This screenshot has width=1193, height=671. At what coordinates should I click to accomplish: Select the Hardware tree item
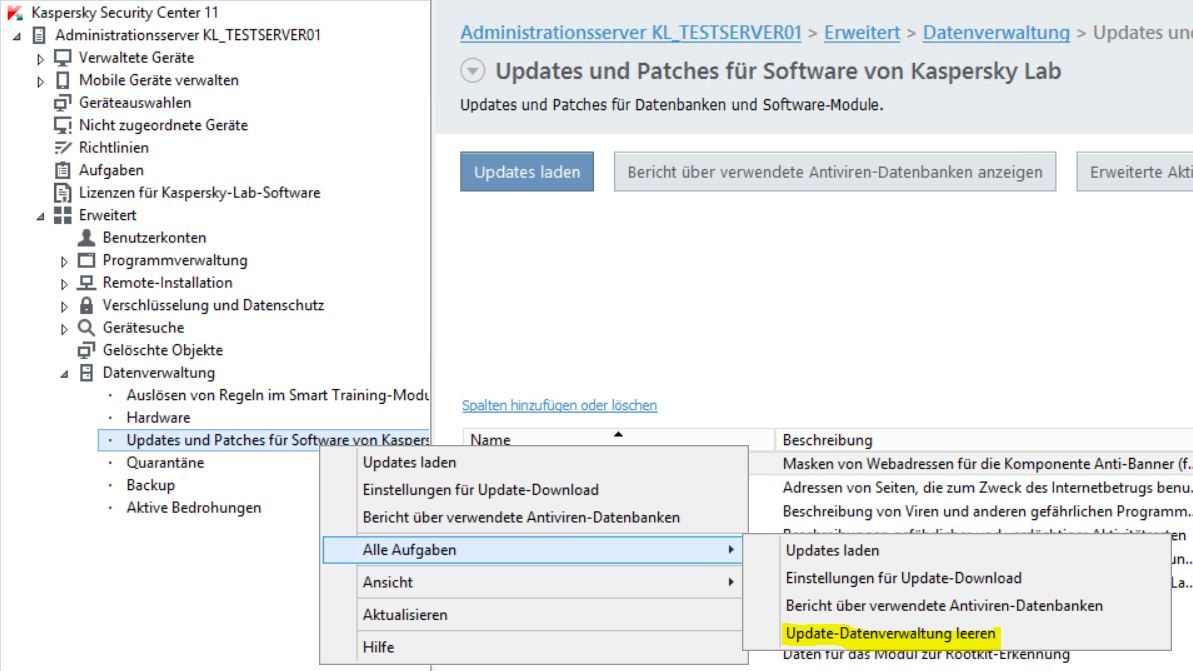(x=158, y=418)
